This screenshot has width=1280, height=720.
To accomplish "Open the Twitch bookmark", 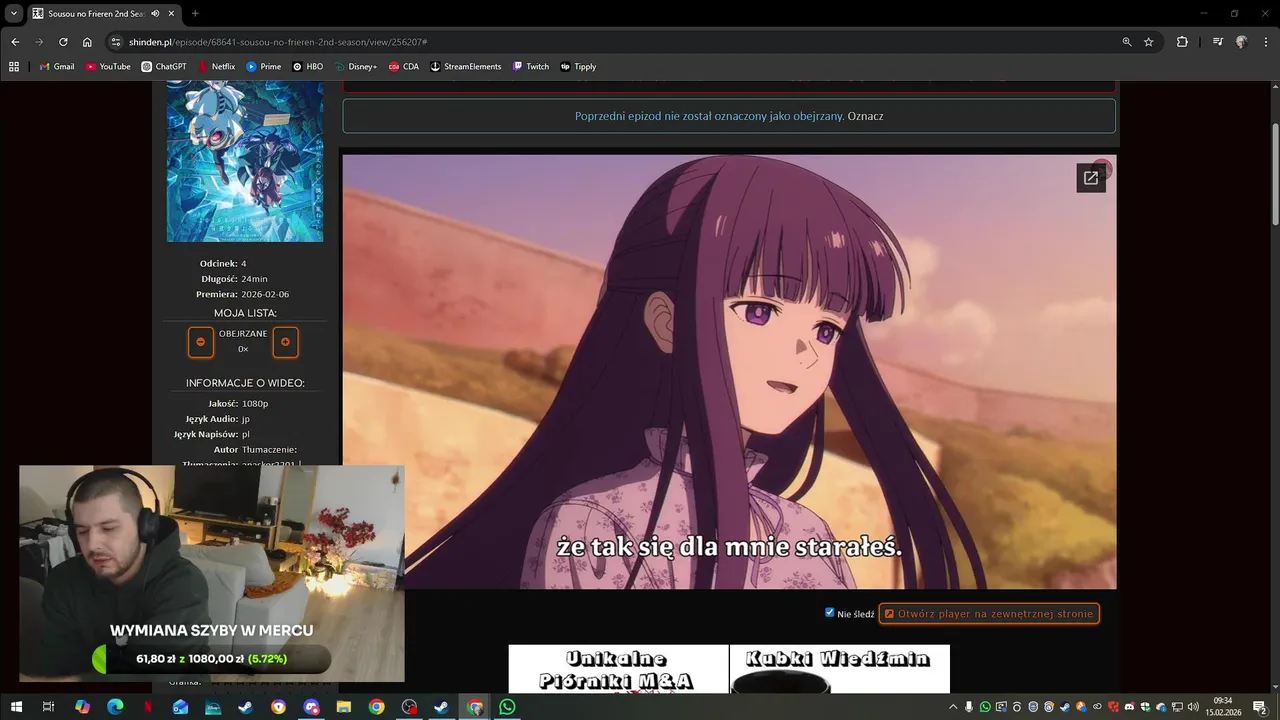I will 531,67.
